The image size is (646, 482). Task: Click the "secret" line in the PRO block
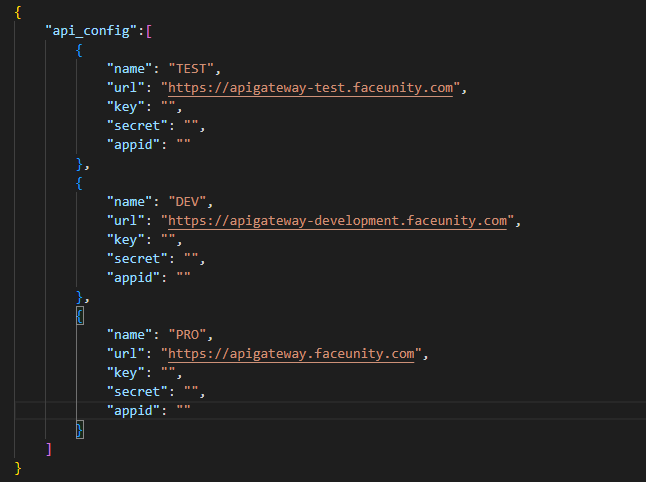pyautogui.click(x=156, y=392)
